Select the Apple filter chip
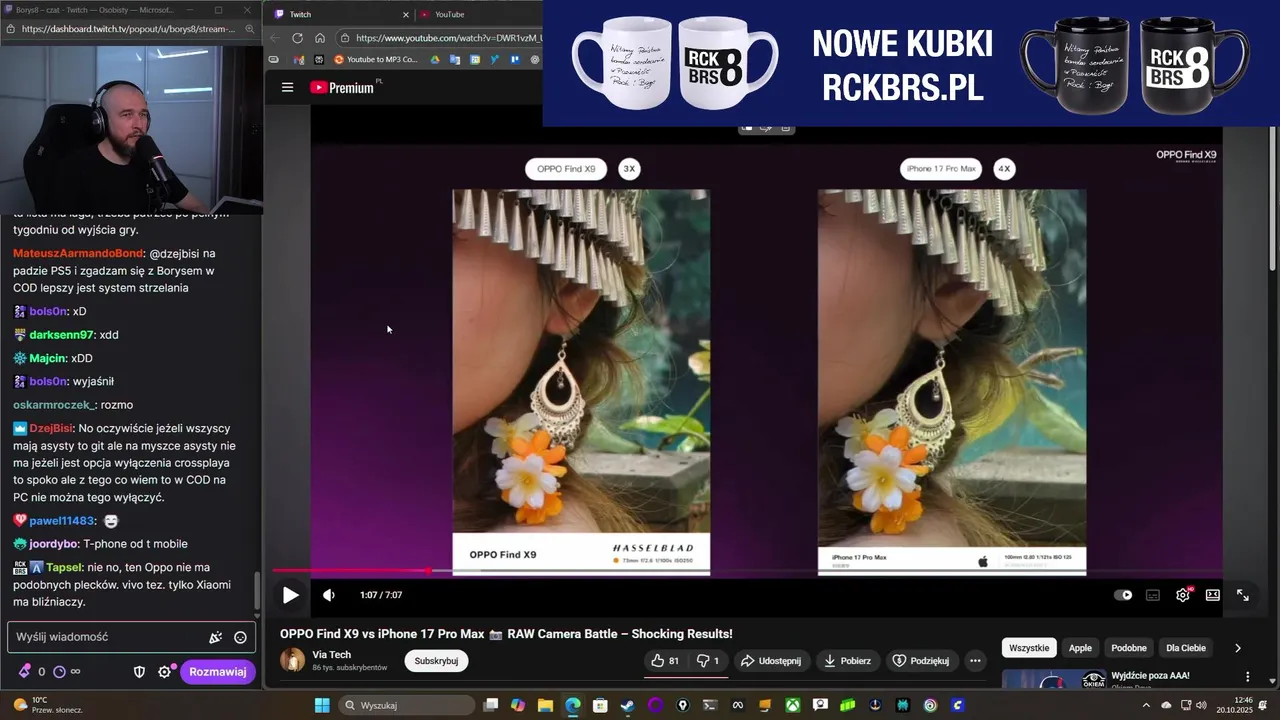 pyautogui.click(x=1081, y=648)
